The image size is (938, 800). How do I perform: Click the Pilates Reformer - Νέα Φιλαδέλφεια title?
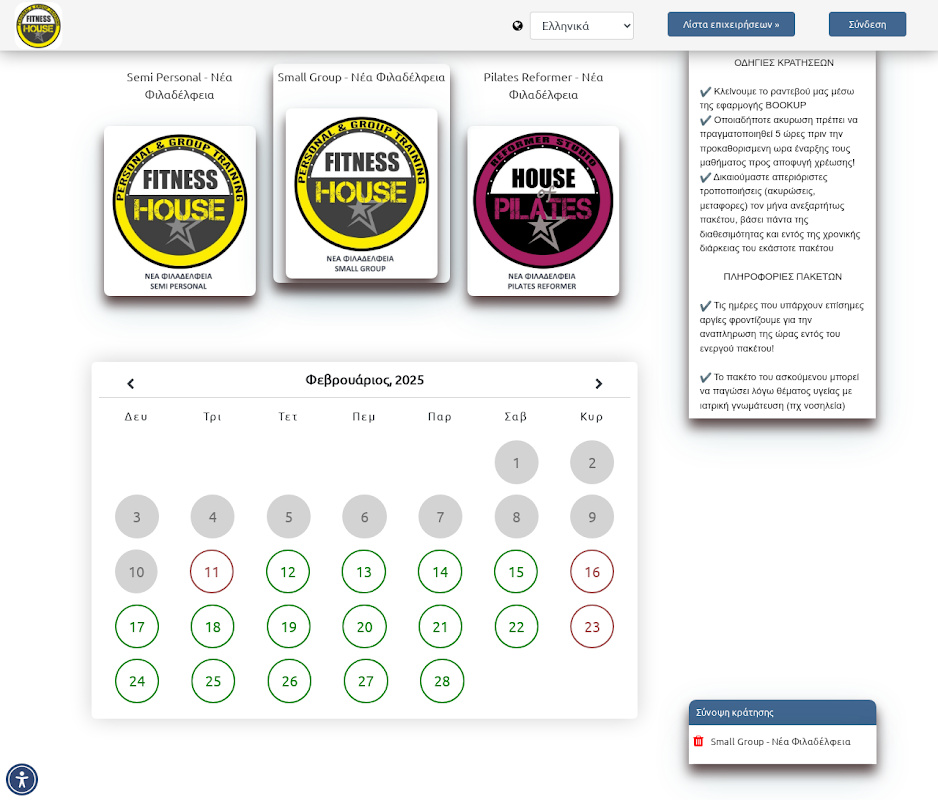pos(543,86)
